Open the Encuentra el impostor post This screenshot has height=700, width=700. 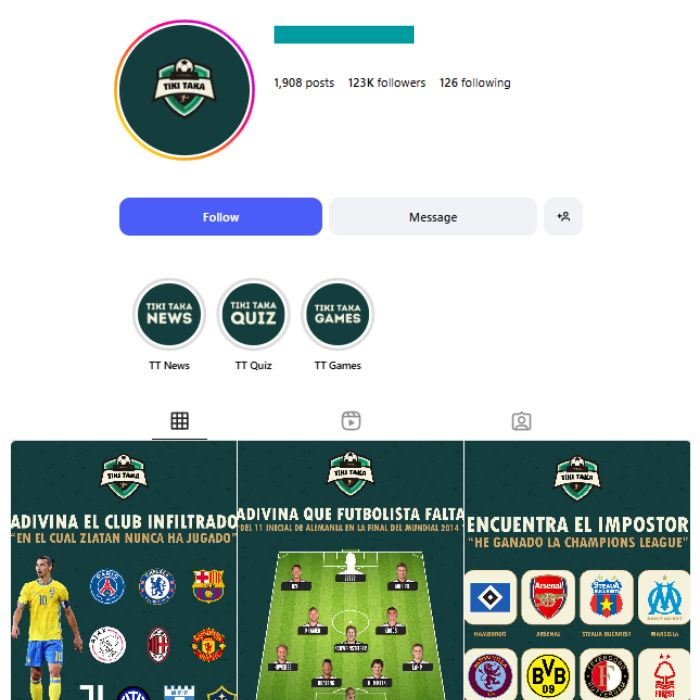tap(578, 570)
